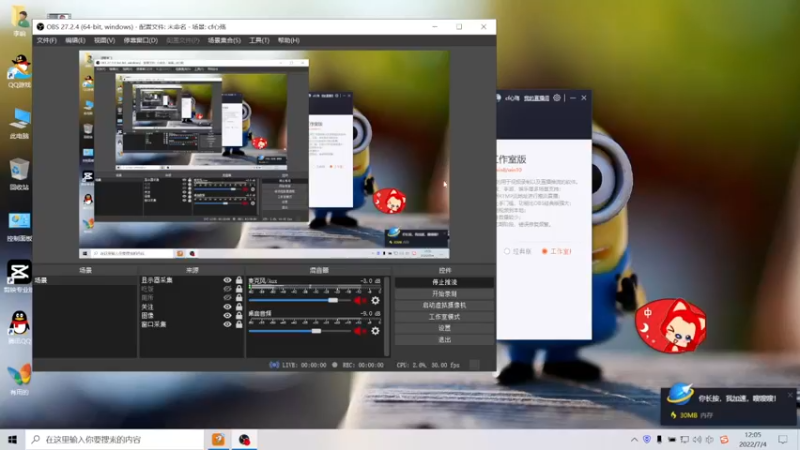Viewport: 800px width, 450px height.
Task: Open the 帮助(H) menu
Action: 288,40
